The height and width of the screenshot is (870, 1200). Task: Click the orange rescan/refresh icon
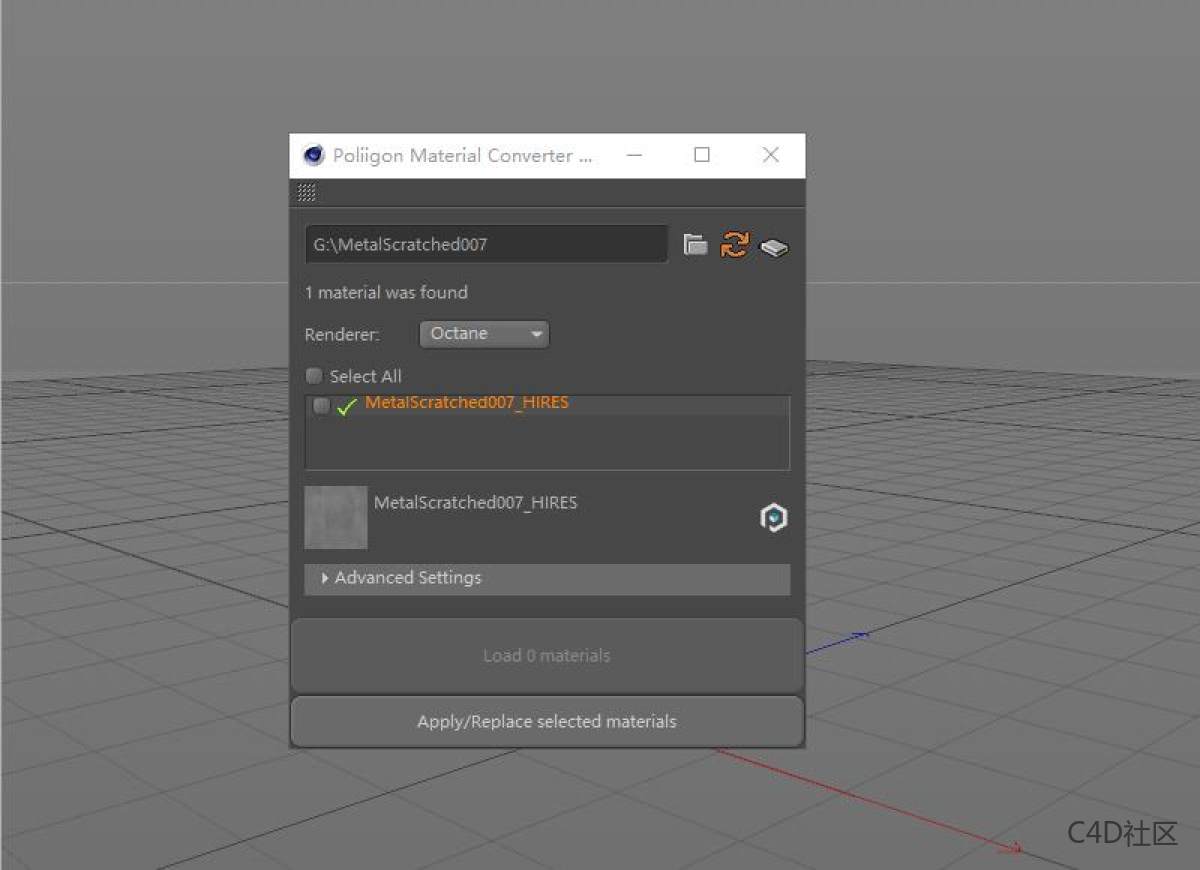(735, 243)
